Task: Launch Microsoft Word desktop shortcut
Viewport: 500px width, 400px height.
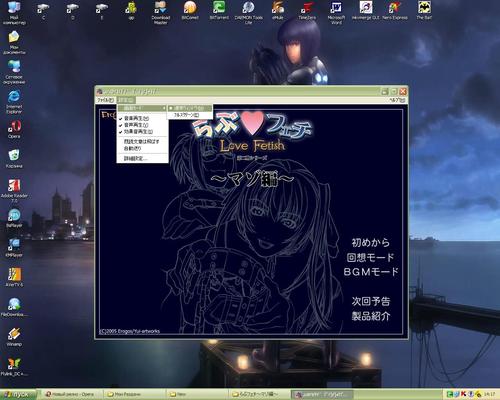Action: (336, 13)
